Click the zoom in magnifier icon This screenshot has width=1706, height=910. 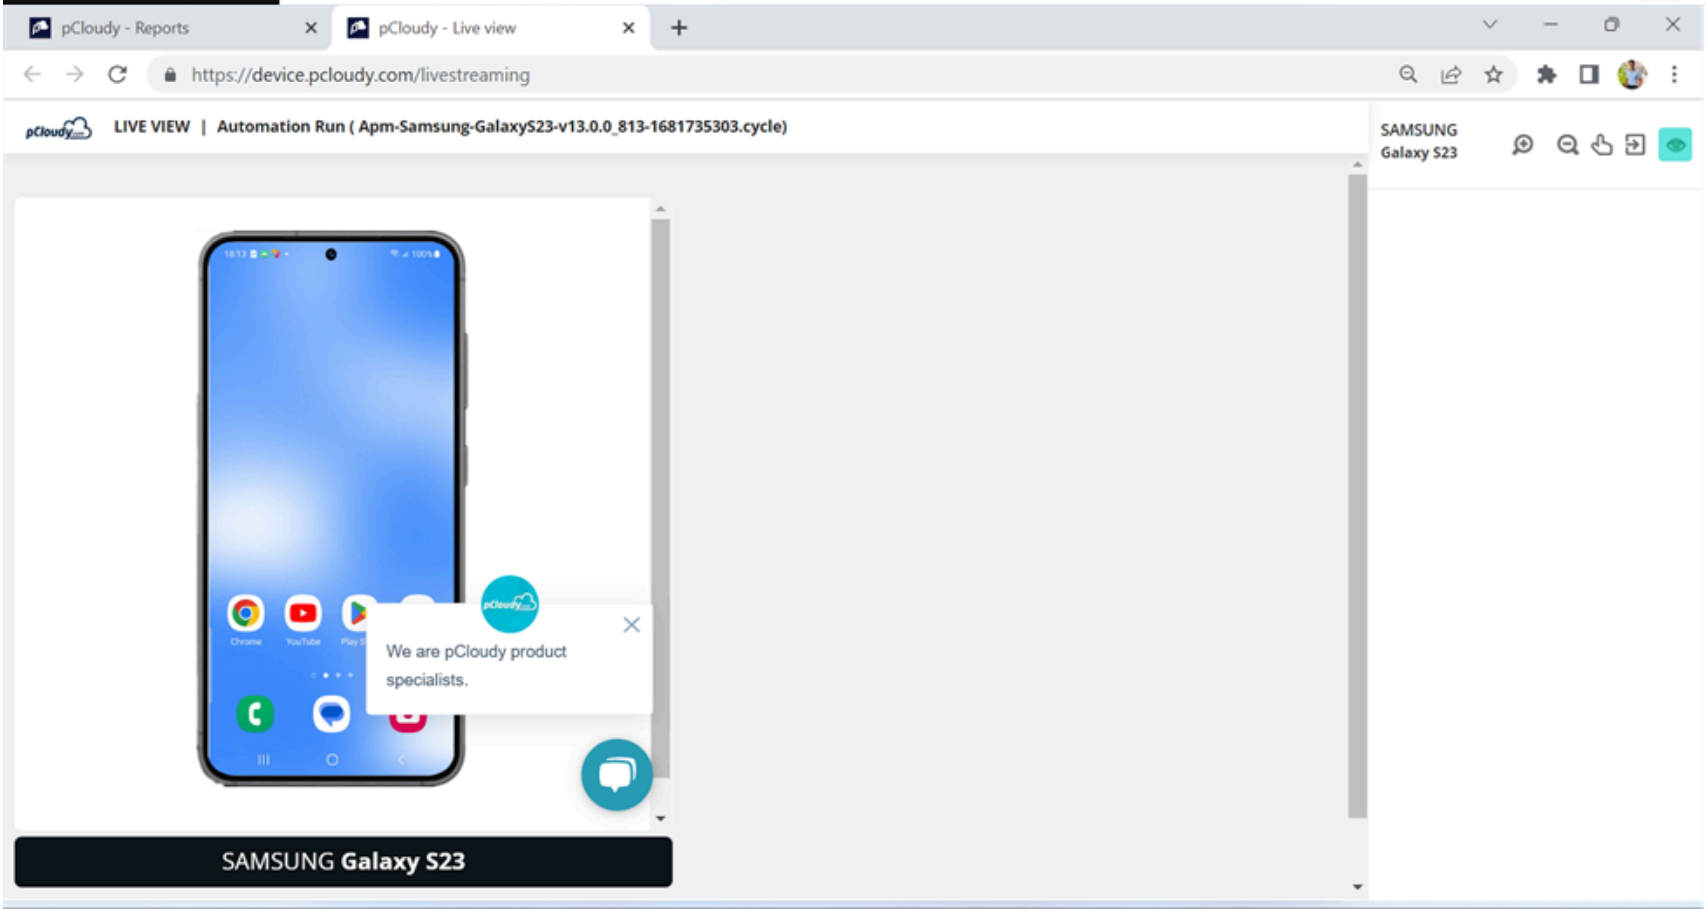(1522, 146)
